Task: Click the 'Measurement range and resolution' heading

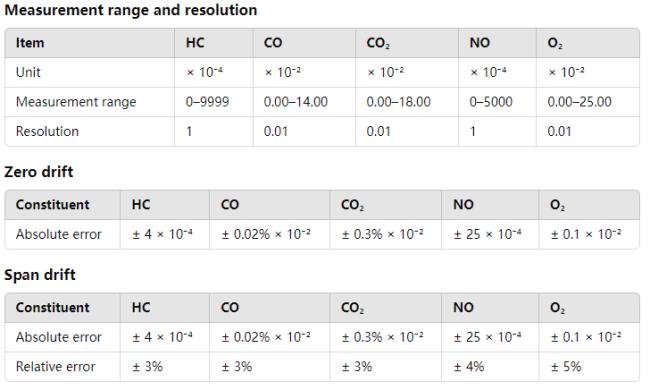Action: pos(131,10)
